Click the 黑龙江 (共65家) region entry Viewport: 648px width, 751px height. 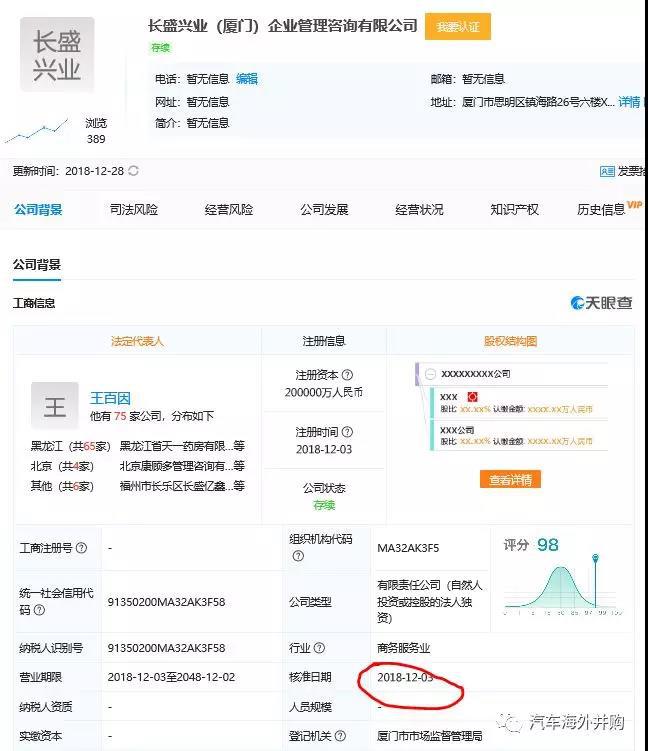(x=70, y=446)
